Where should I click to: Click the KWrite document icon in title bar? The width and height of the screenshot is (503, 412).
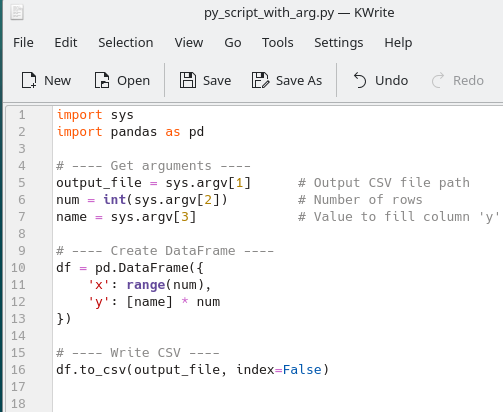(x=17, y=13)
